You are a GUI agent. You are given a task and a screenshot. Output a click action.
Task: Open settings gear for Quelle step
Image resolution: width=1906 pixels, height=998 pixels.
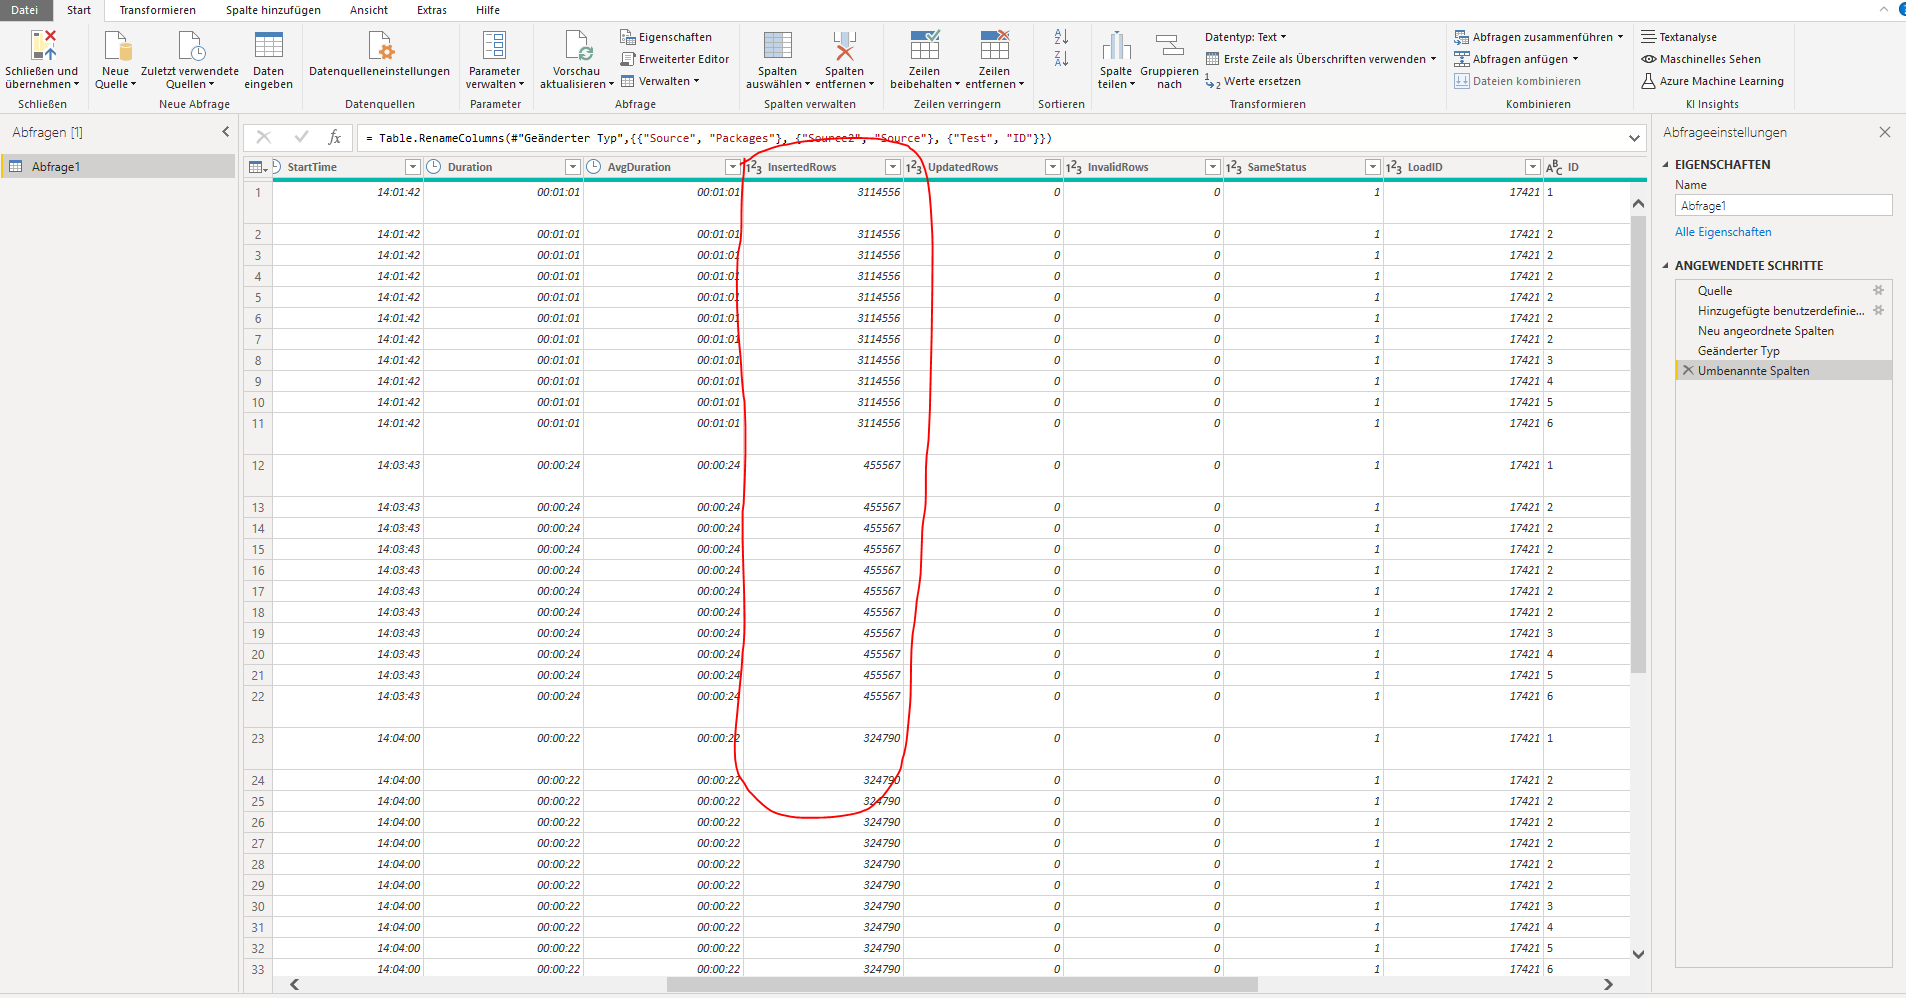click(1878, 291)
